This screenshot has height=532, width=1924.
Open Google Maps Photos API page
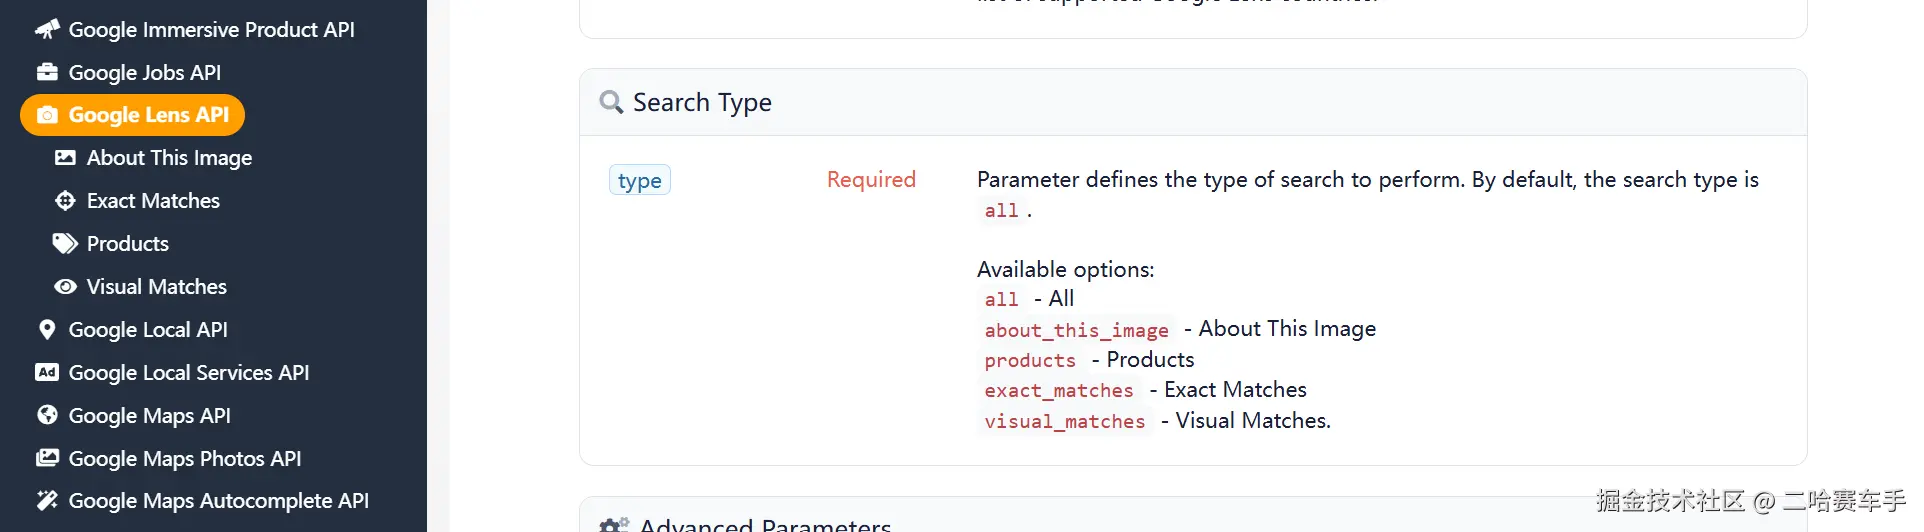184,459
